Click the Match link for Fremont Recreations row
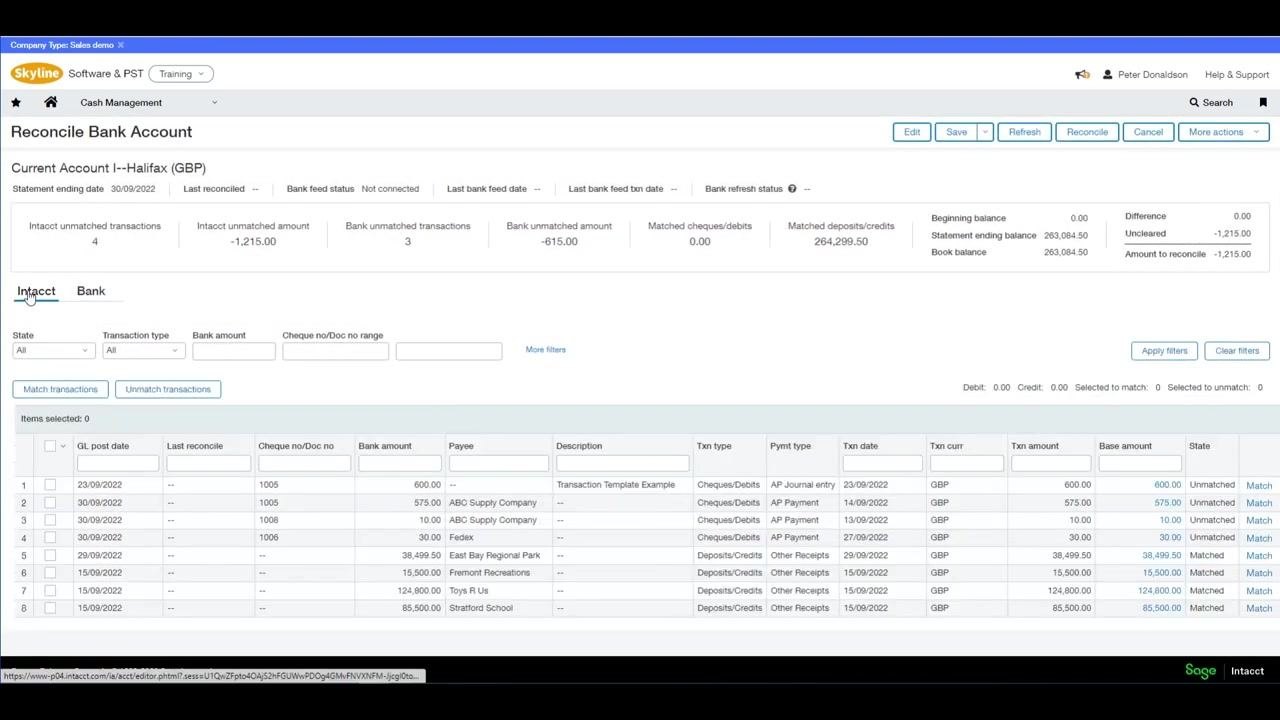 (1259, 574)
